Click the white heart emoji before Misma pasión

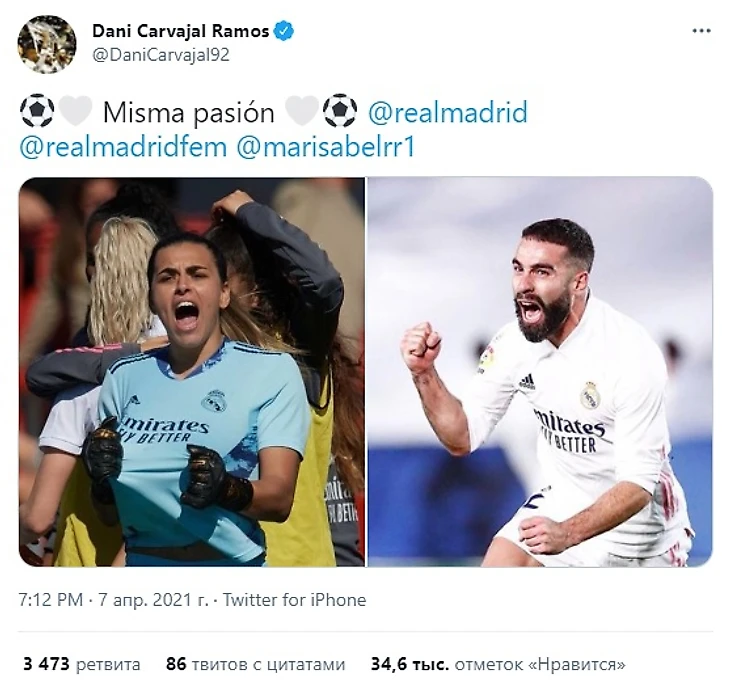[x=75, y=112]
